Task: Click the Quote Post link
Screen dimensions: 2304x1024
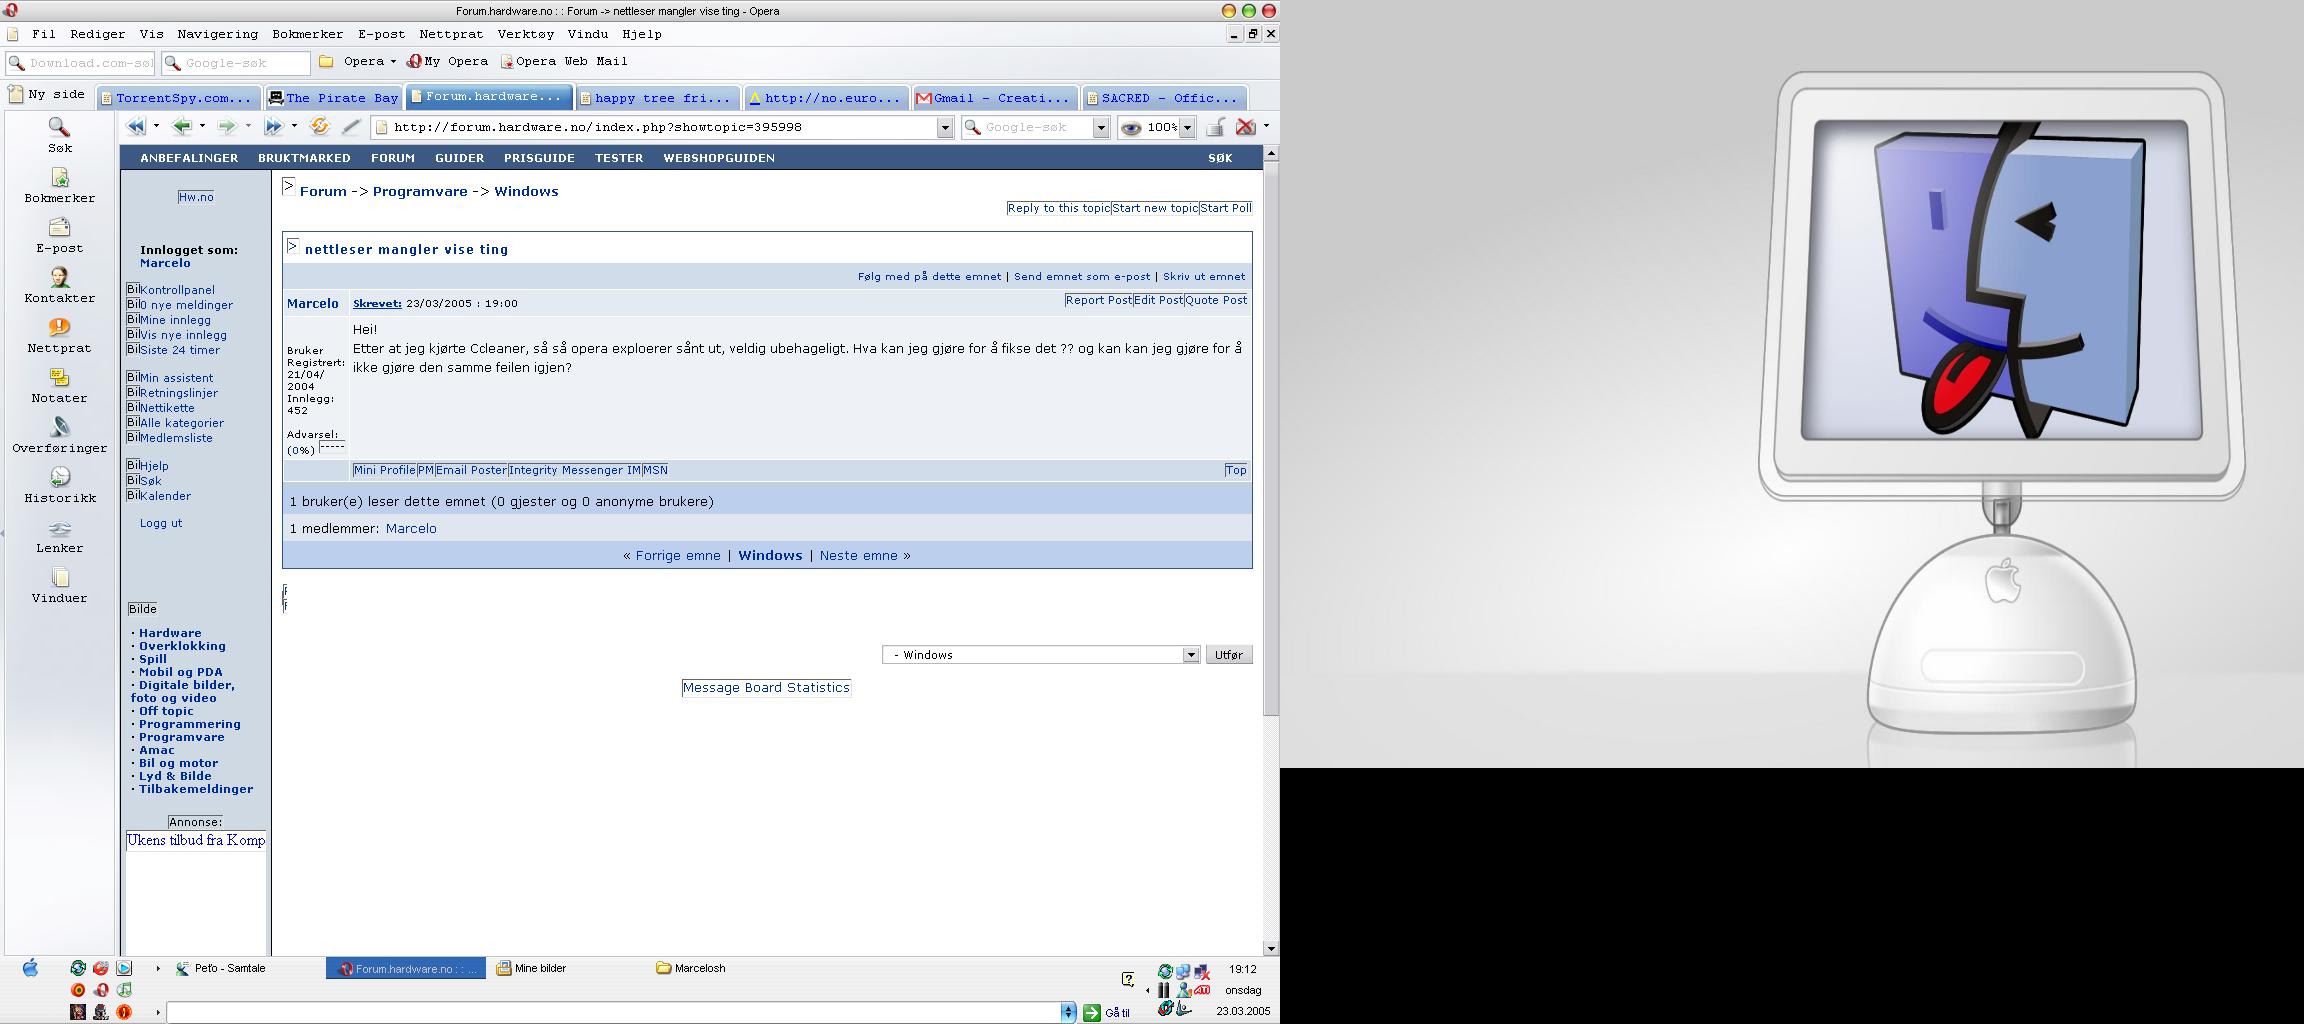Action: point(1216,300)
